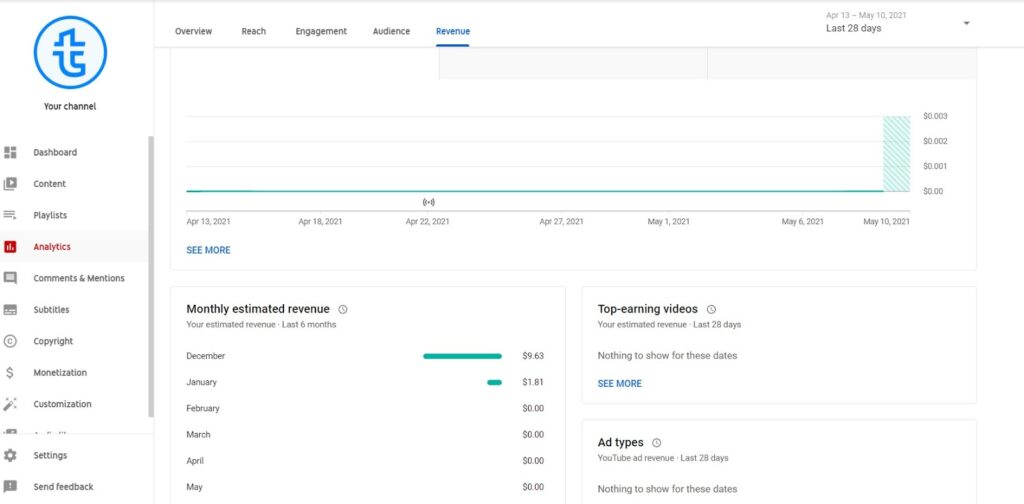Click the December revenue bar
Image resolution: width=1024 pixels, height=504 pixels.
click(x=462, y=356)
